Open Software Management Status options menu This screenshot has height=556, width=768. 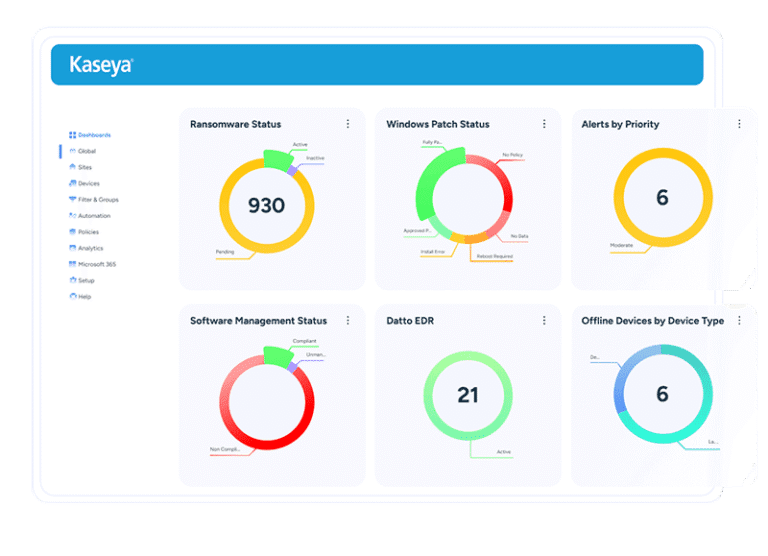(x=348, y=320)
